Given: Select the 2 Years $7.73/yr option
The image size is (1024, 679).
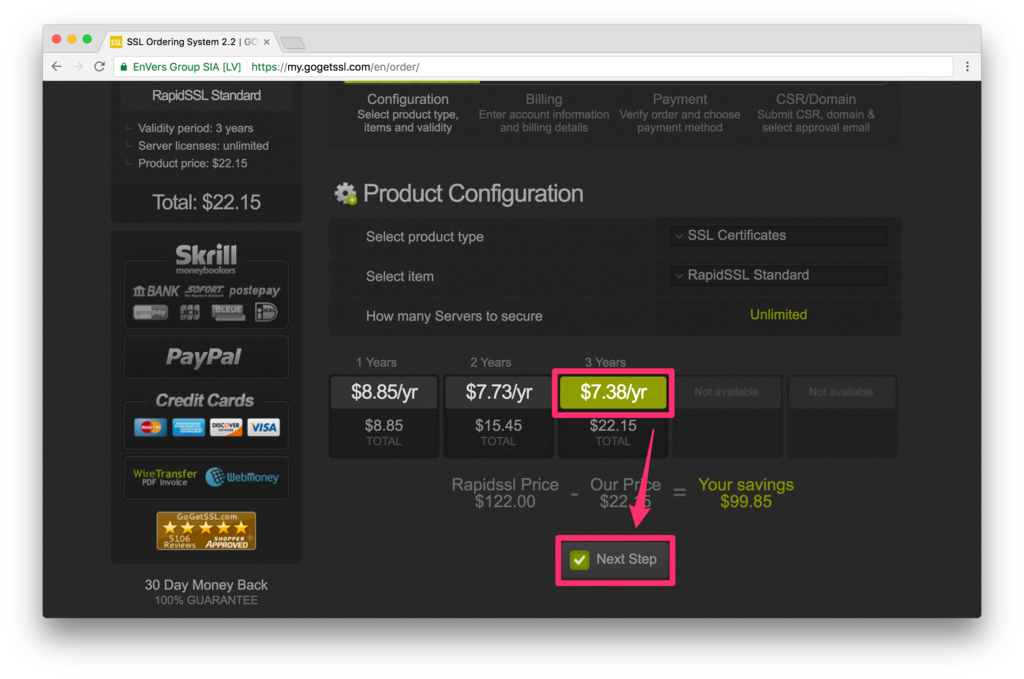Looking at the screenshot, I should click(x=498, y=392).
